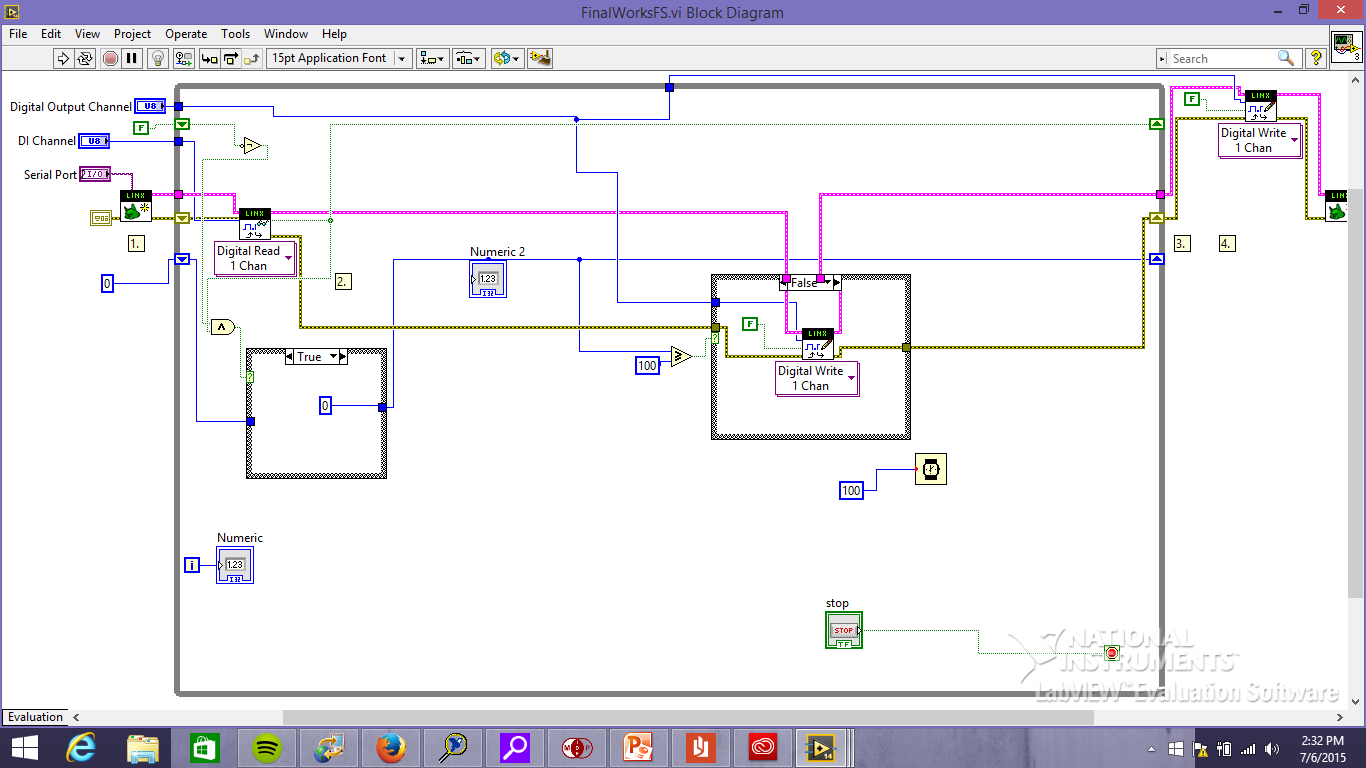This screenshot has width=1366, height=768.
Task: Toggle the F constant at top right
Action: point(1192,98)
